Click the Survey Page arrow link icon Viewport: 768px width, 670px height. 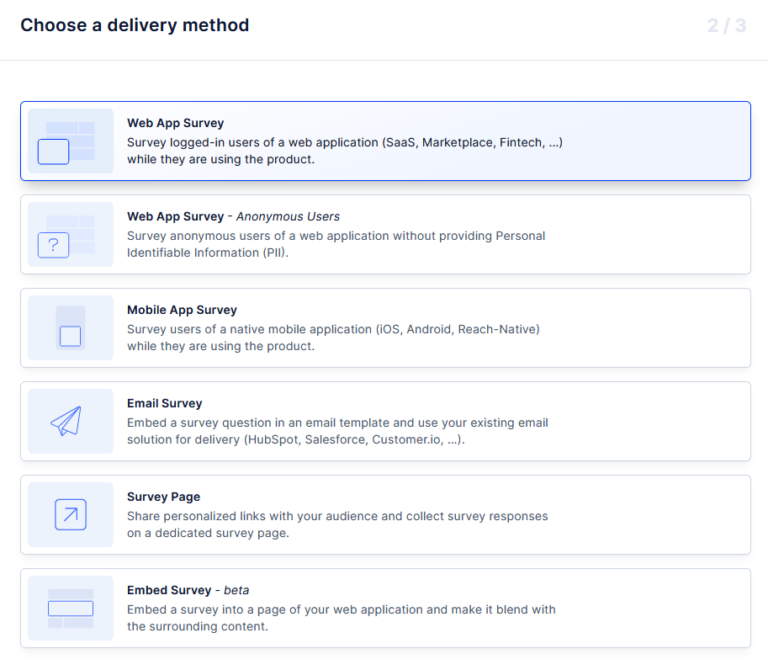click(x=70, y=515)
